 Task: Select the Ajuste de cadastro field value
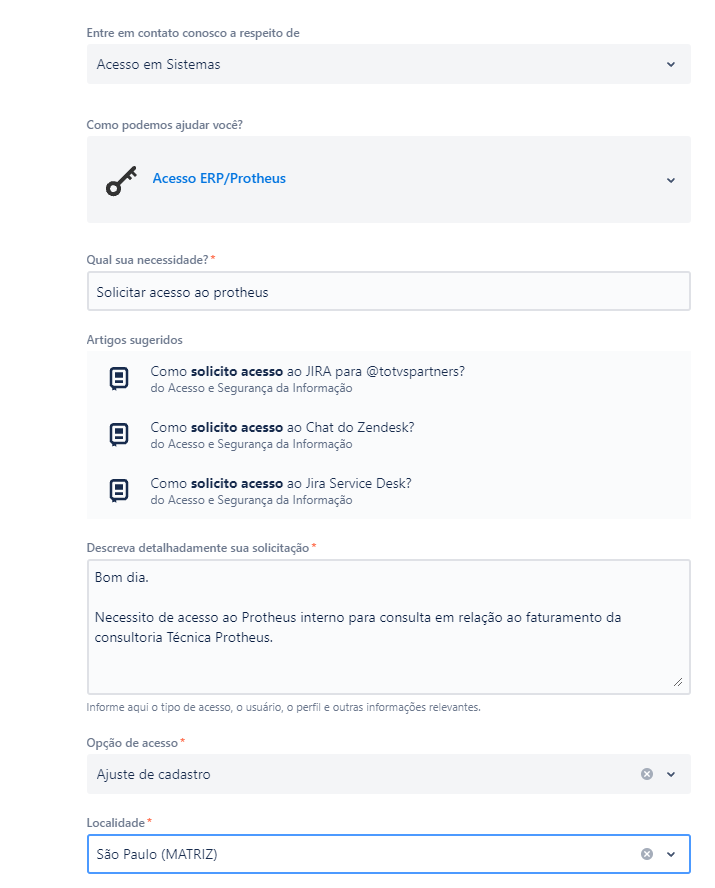(x=154, y=774)
